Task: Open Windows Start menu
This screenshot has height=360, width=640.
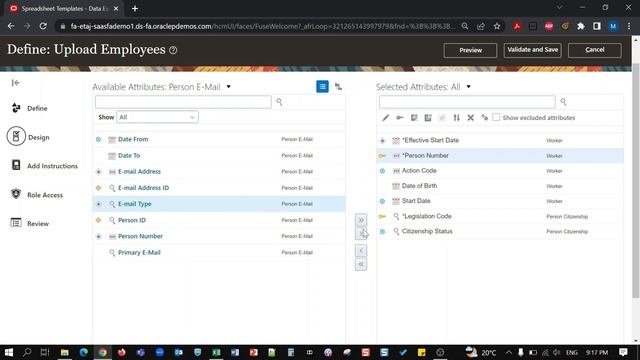Action: click(8, 352)
